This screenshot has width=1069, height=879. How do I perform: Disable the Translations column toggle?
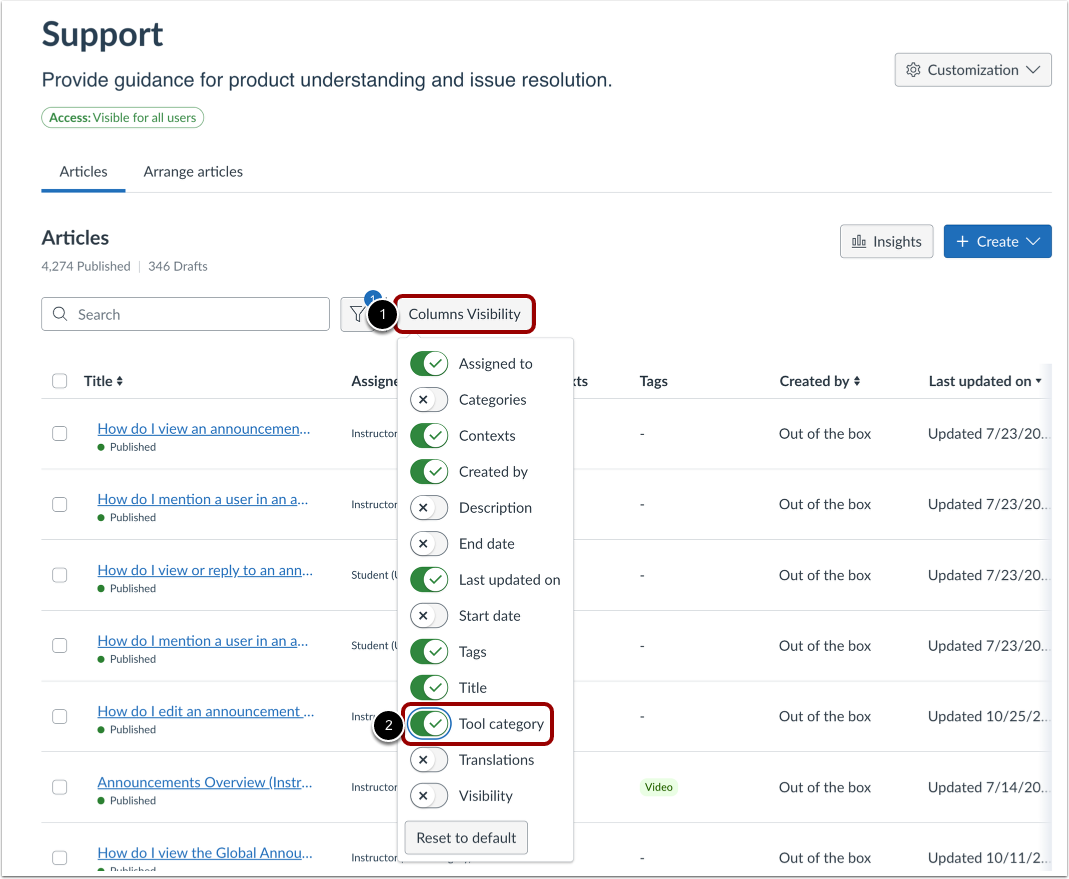pyautogui.click(x=429, y=760)
